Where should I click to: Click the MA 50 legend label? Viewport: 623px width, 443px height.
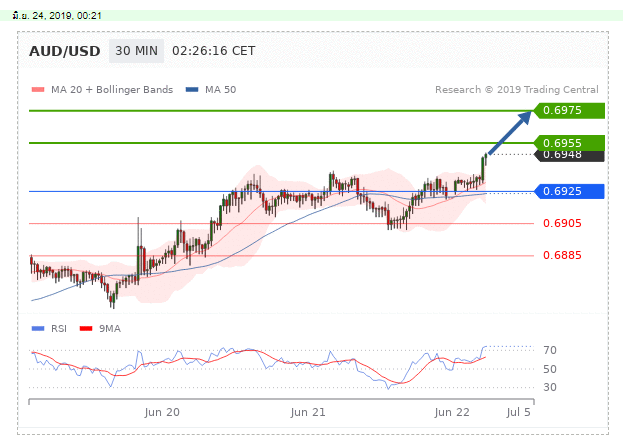221,90
